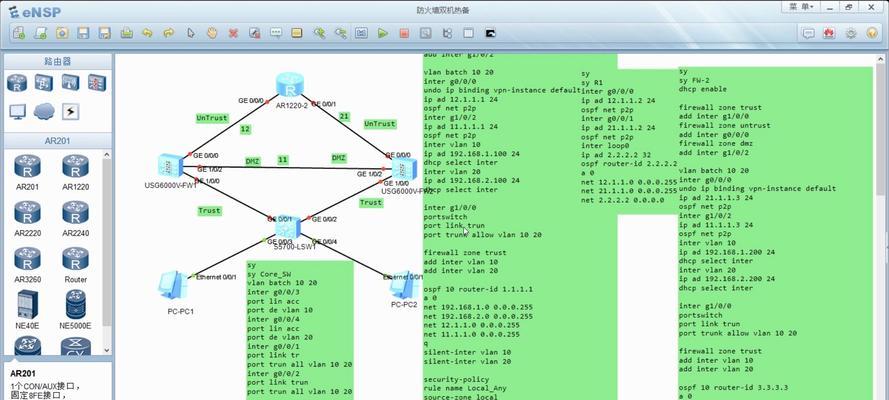Screen dimensions: 889x400
Task: Select the switch device category icon
Action: (x=44, y=83)
